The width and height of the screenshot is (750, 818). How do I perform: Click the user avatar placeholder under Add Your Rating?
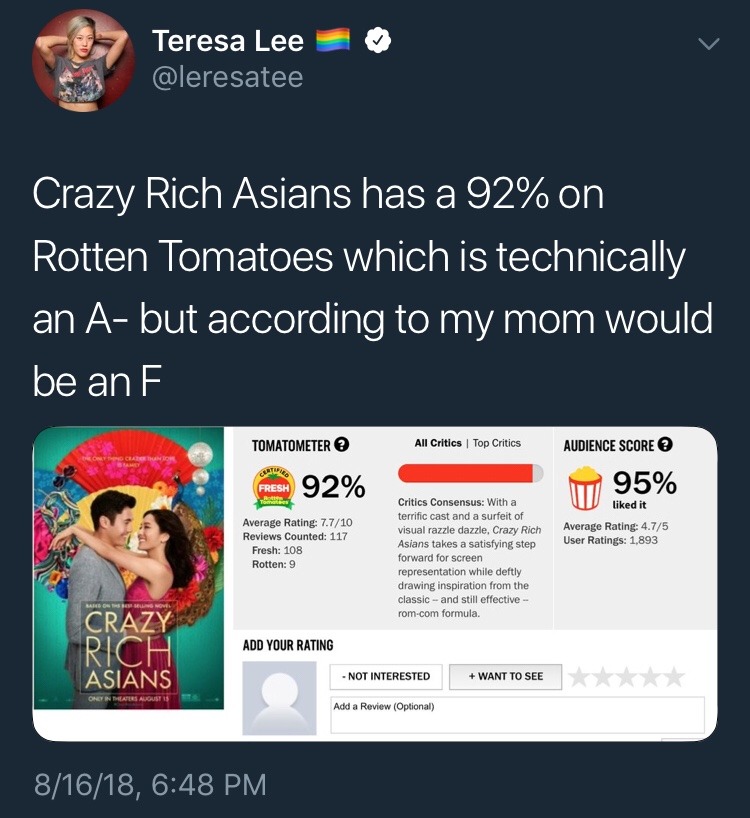click(279, 698)
